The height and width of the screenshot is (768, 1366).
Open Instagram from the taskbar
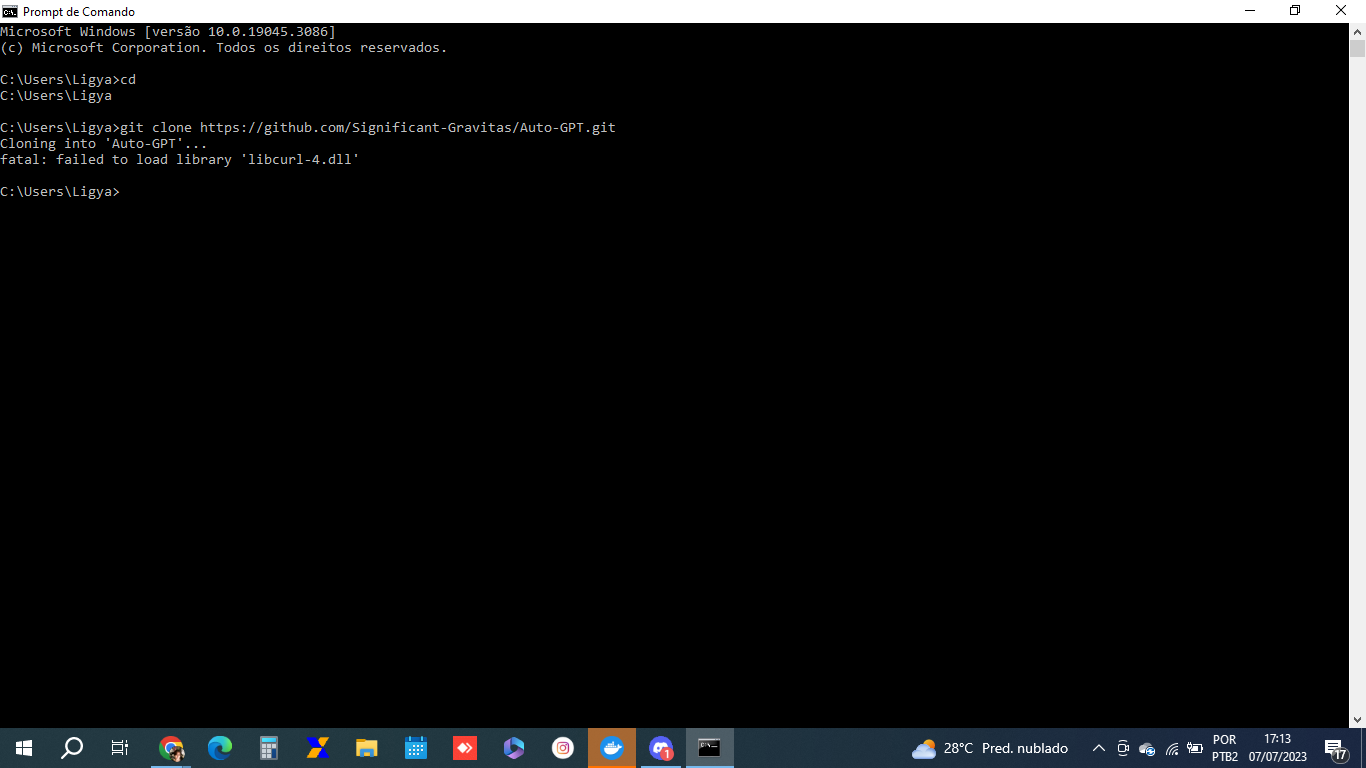pyautogui.click(x=563, y=748)
